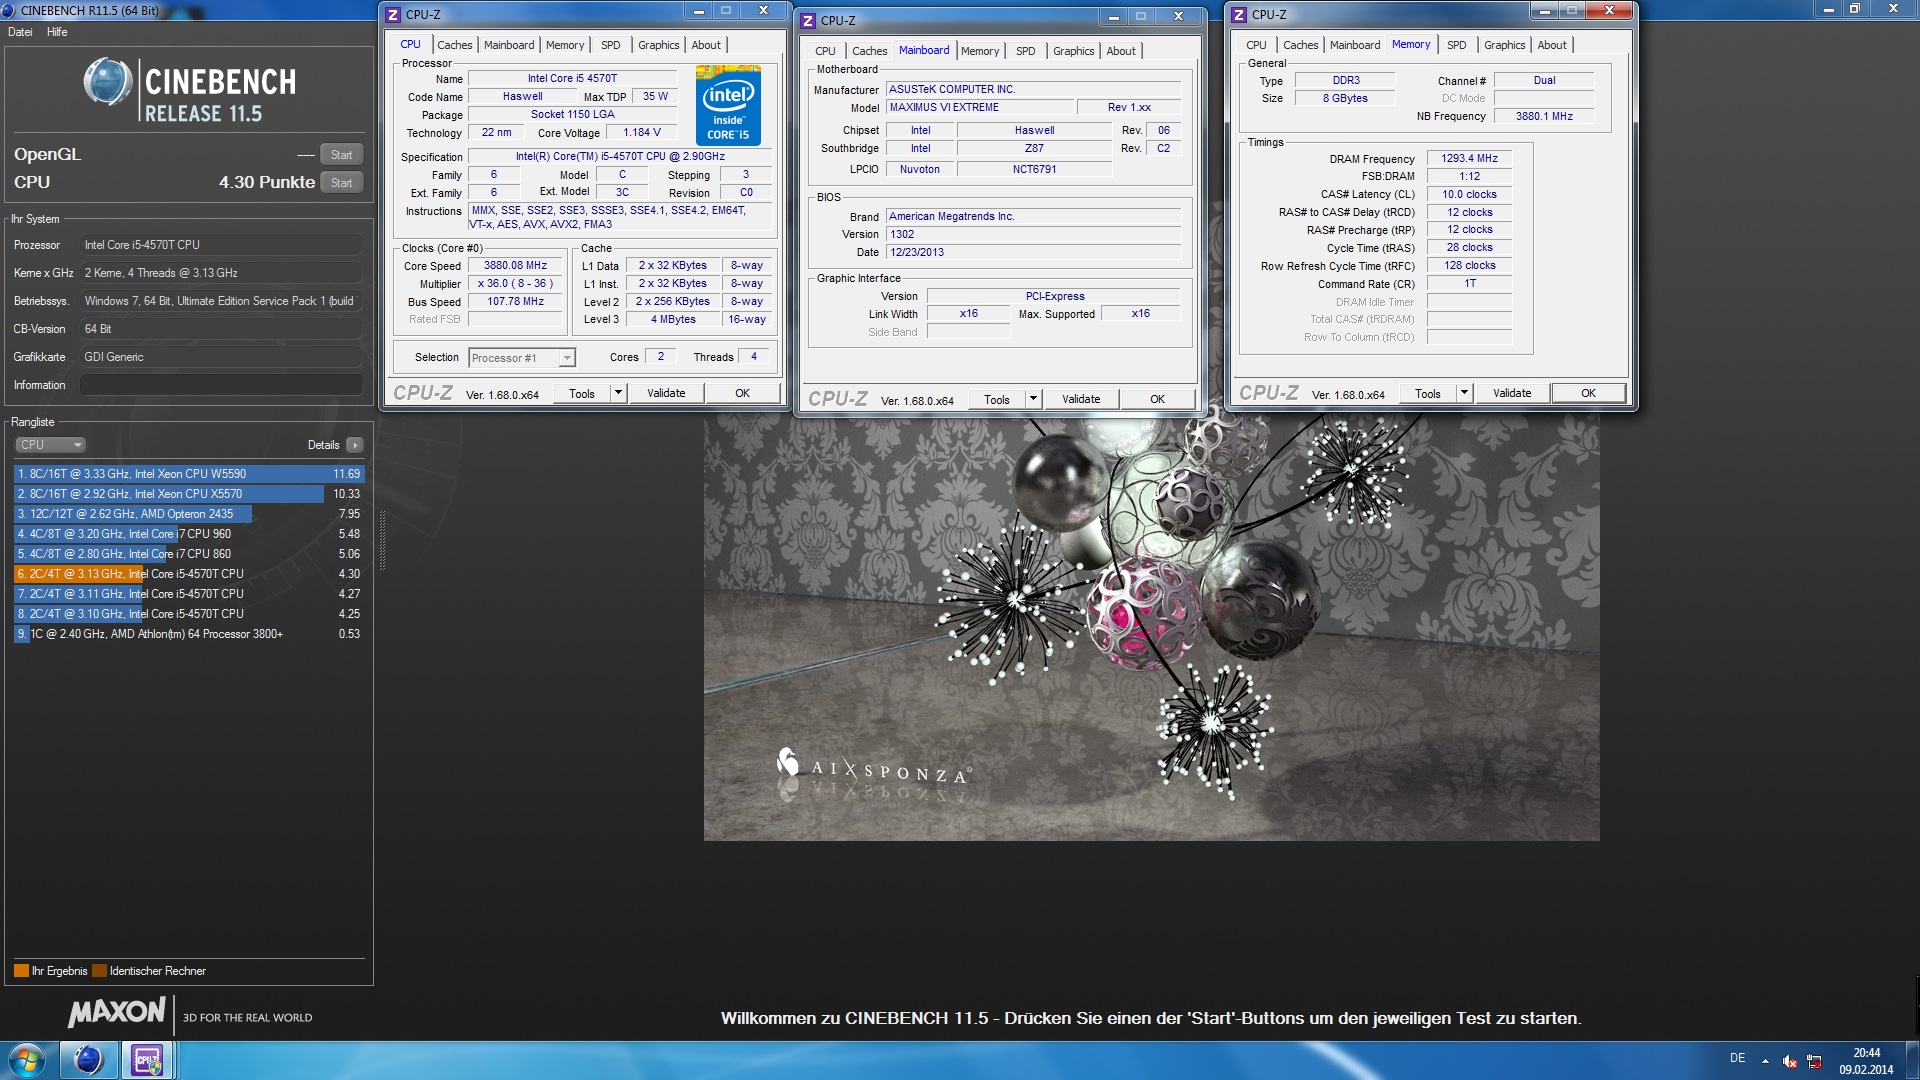The image size is (1920, 1080).
Task: Start the OpenGL benchmark
Action: tap(341, 155)
